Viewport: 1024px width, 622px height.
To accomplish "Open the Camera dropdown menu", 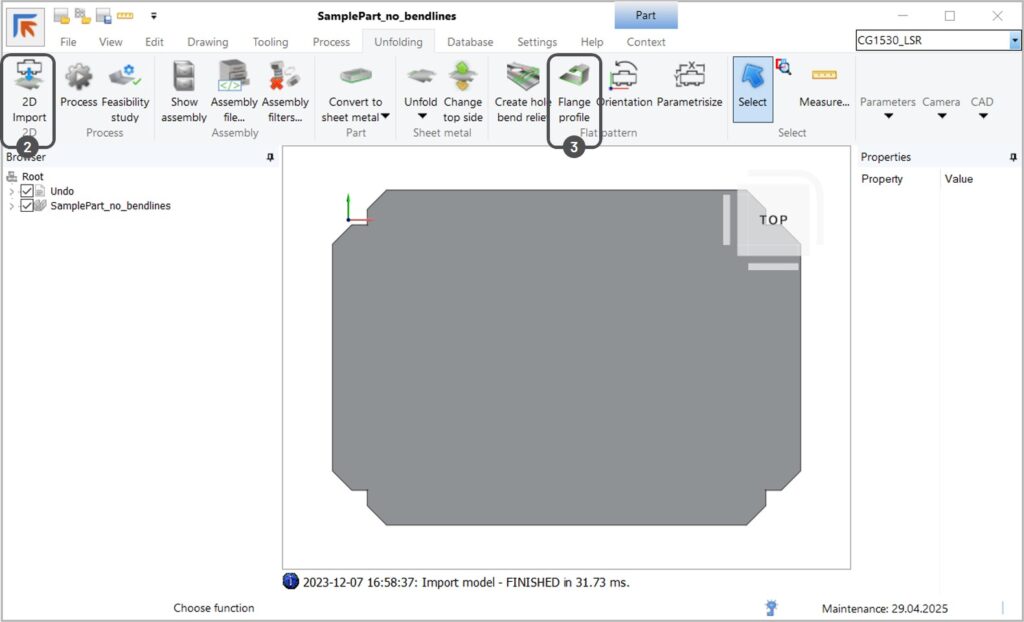I will (941, 116).
